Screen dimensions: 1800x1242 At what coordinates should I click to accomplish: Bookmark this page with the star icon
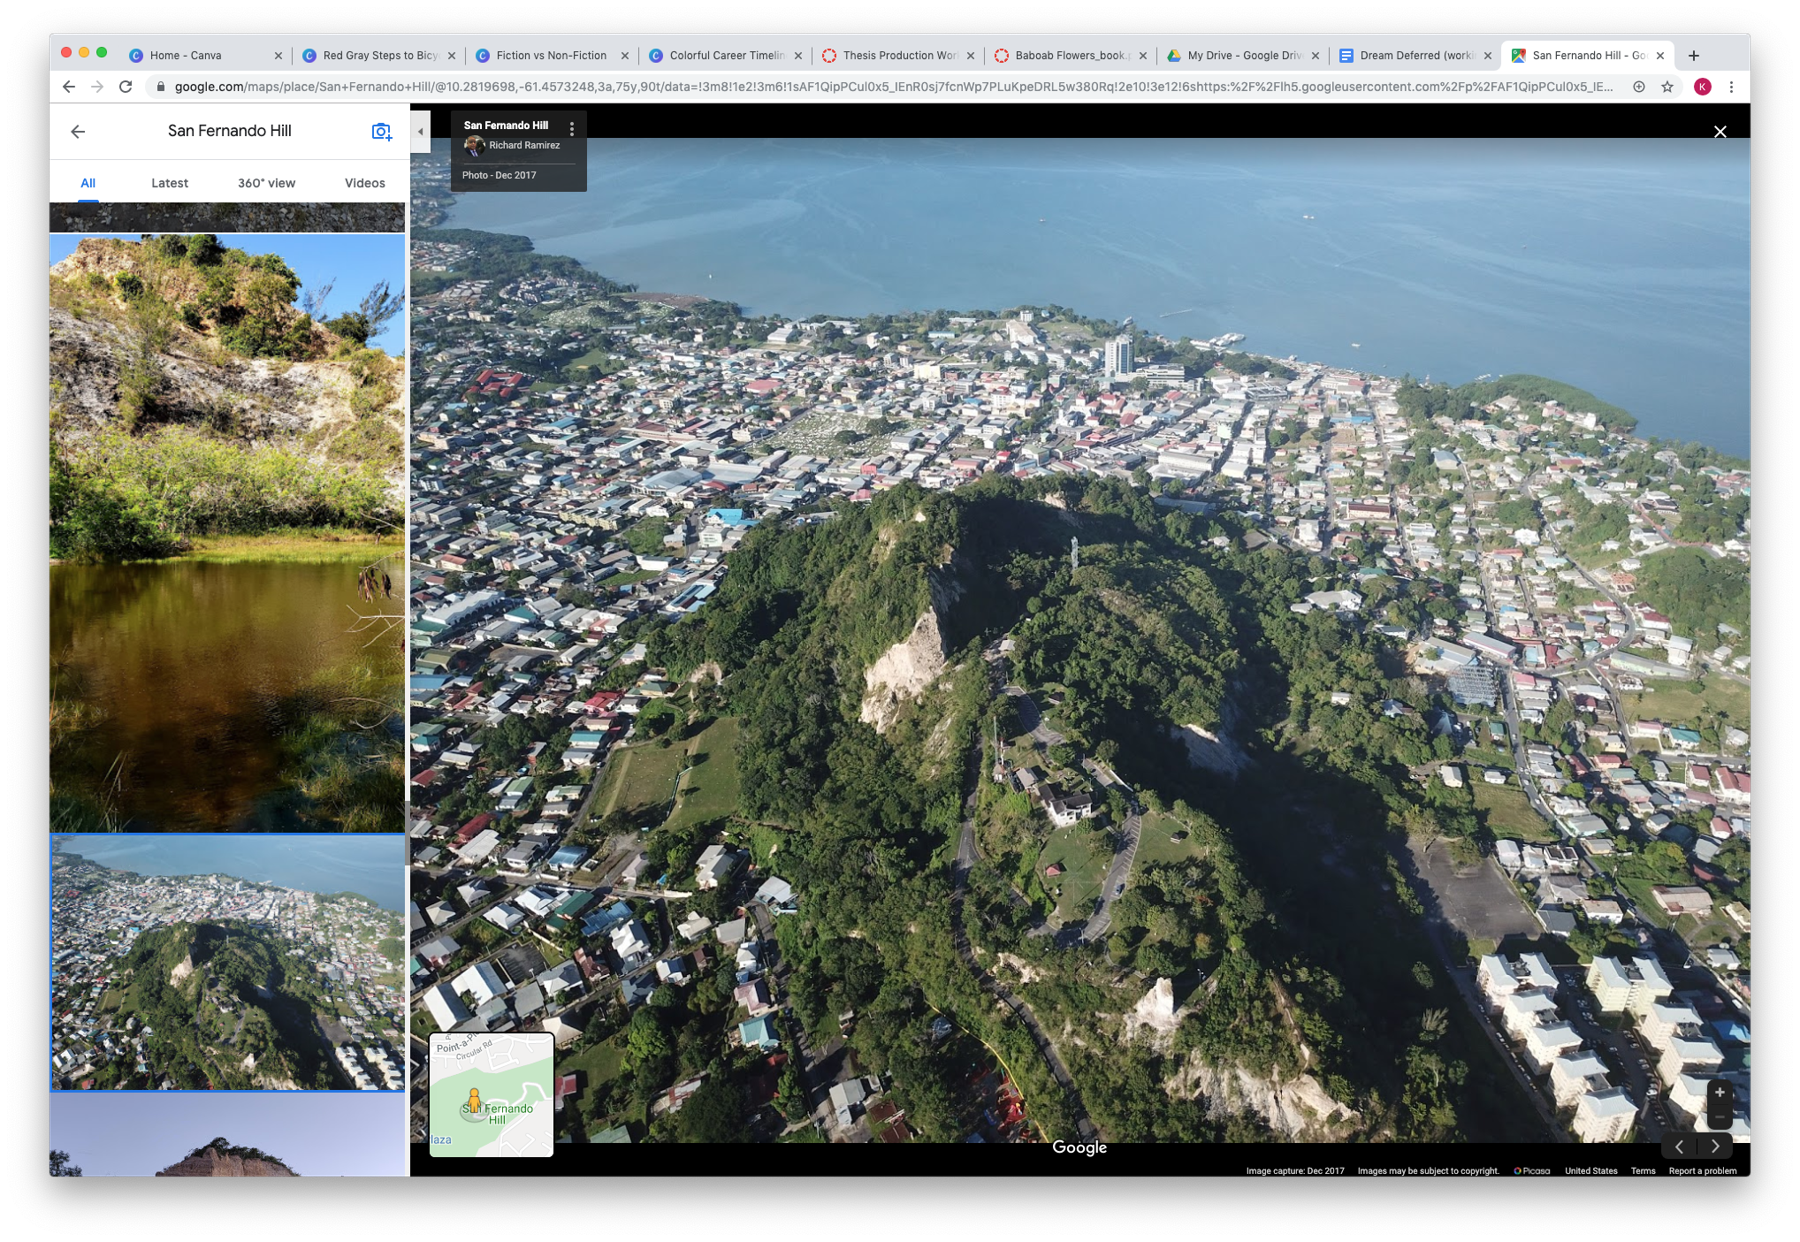click(x=1667, y=87)
